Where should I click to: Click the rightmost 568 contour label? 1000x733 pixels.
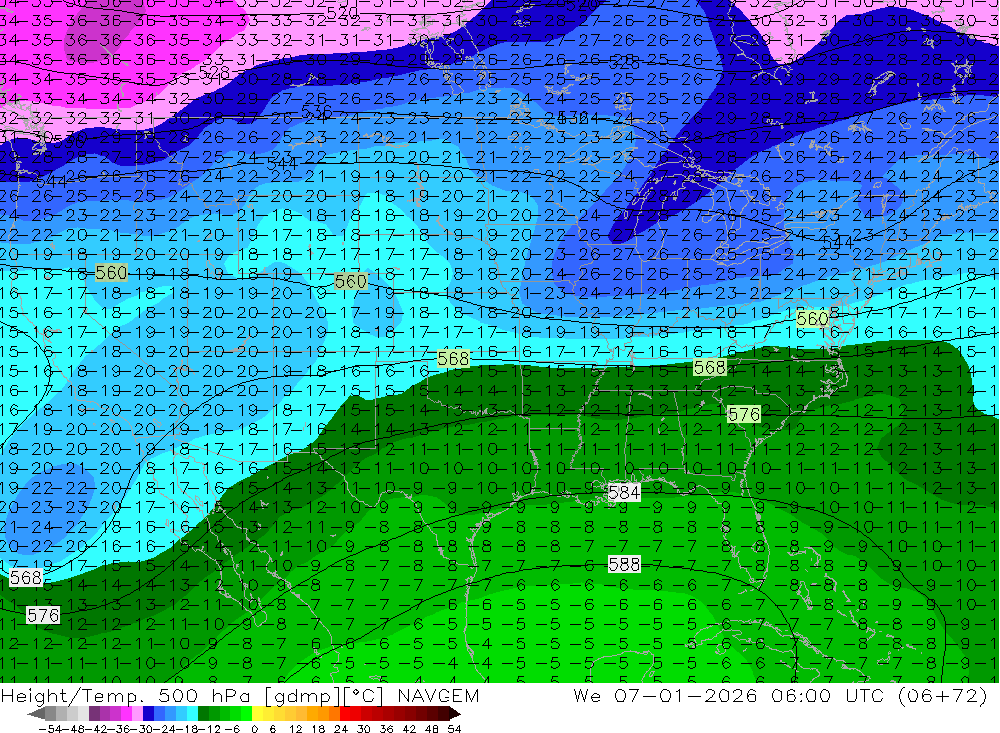point(710,367)
